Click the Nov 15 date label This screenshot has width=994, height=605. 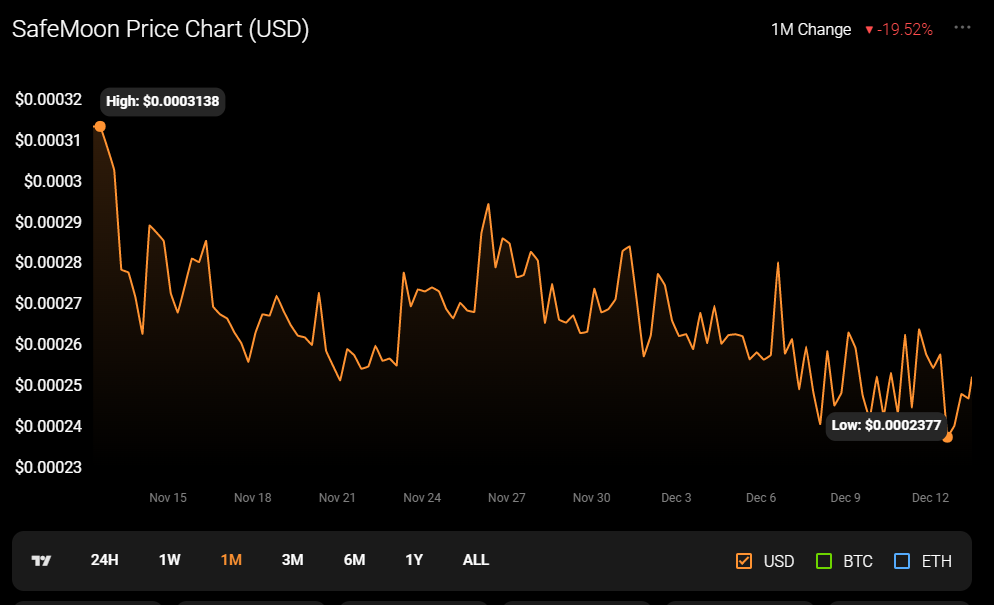[168, 498]
